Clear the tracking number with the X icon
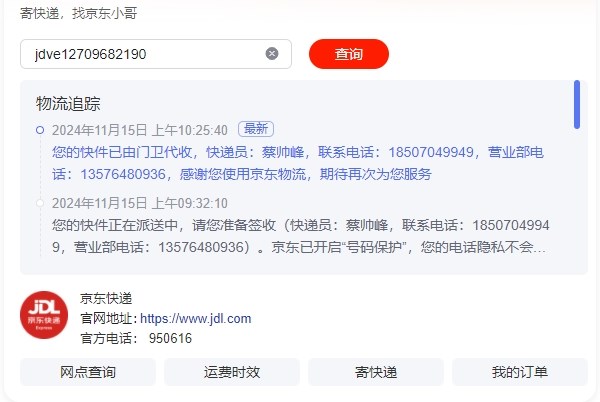The image size is (600, 402). (x=272, y=54)
